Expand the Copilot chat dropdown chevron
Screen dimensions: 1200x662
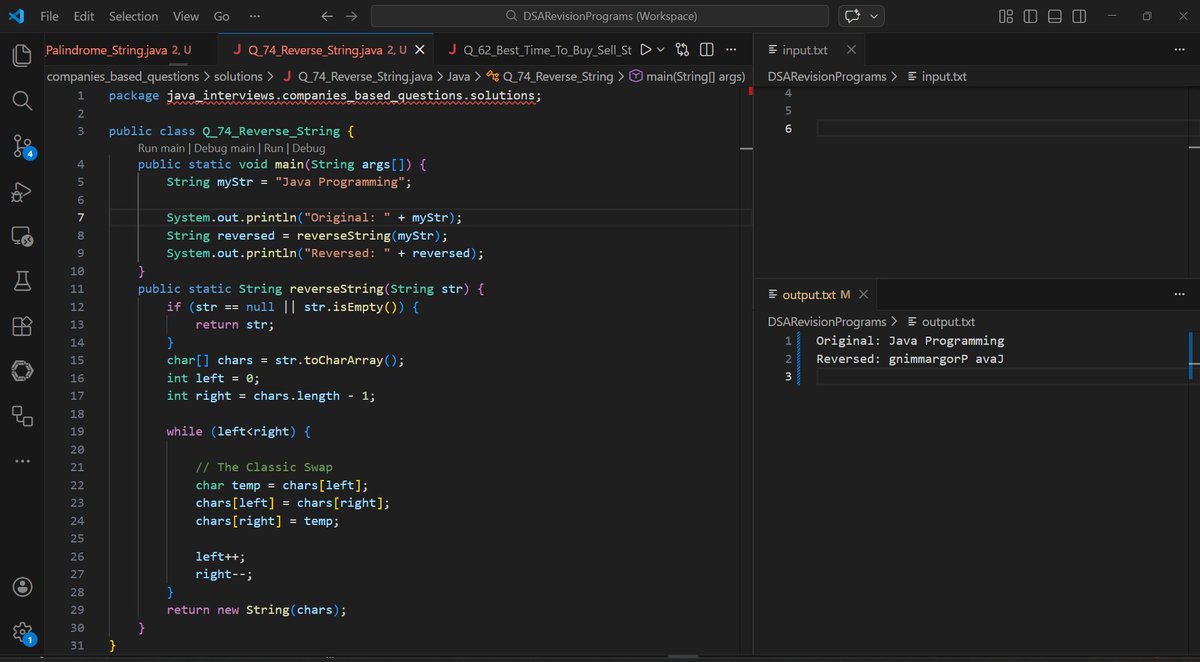click(x=875, y=16)
